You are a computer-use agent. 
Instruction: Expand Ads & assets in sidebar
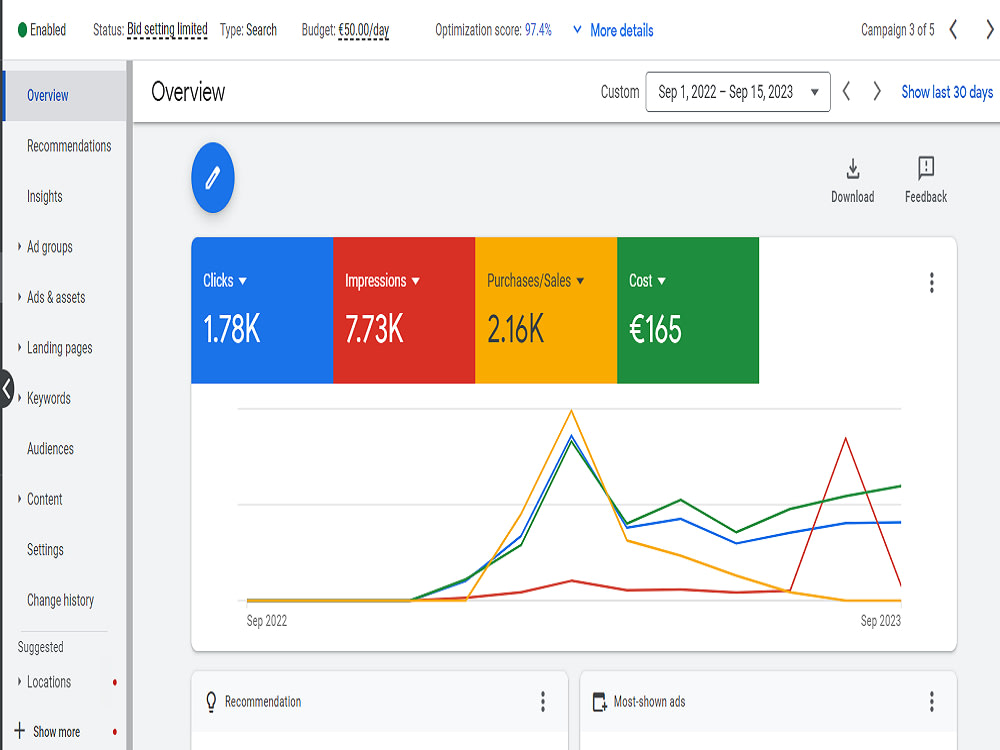[19, 297]
